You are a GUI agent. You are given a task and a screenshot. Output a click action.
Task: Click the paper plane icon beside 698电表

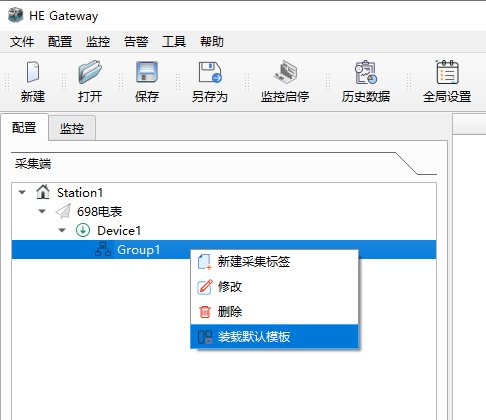pos(63,211)
